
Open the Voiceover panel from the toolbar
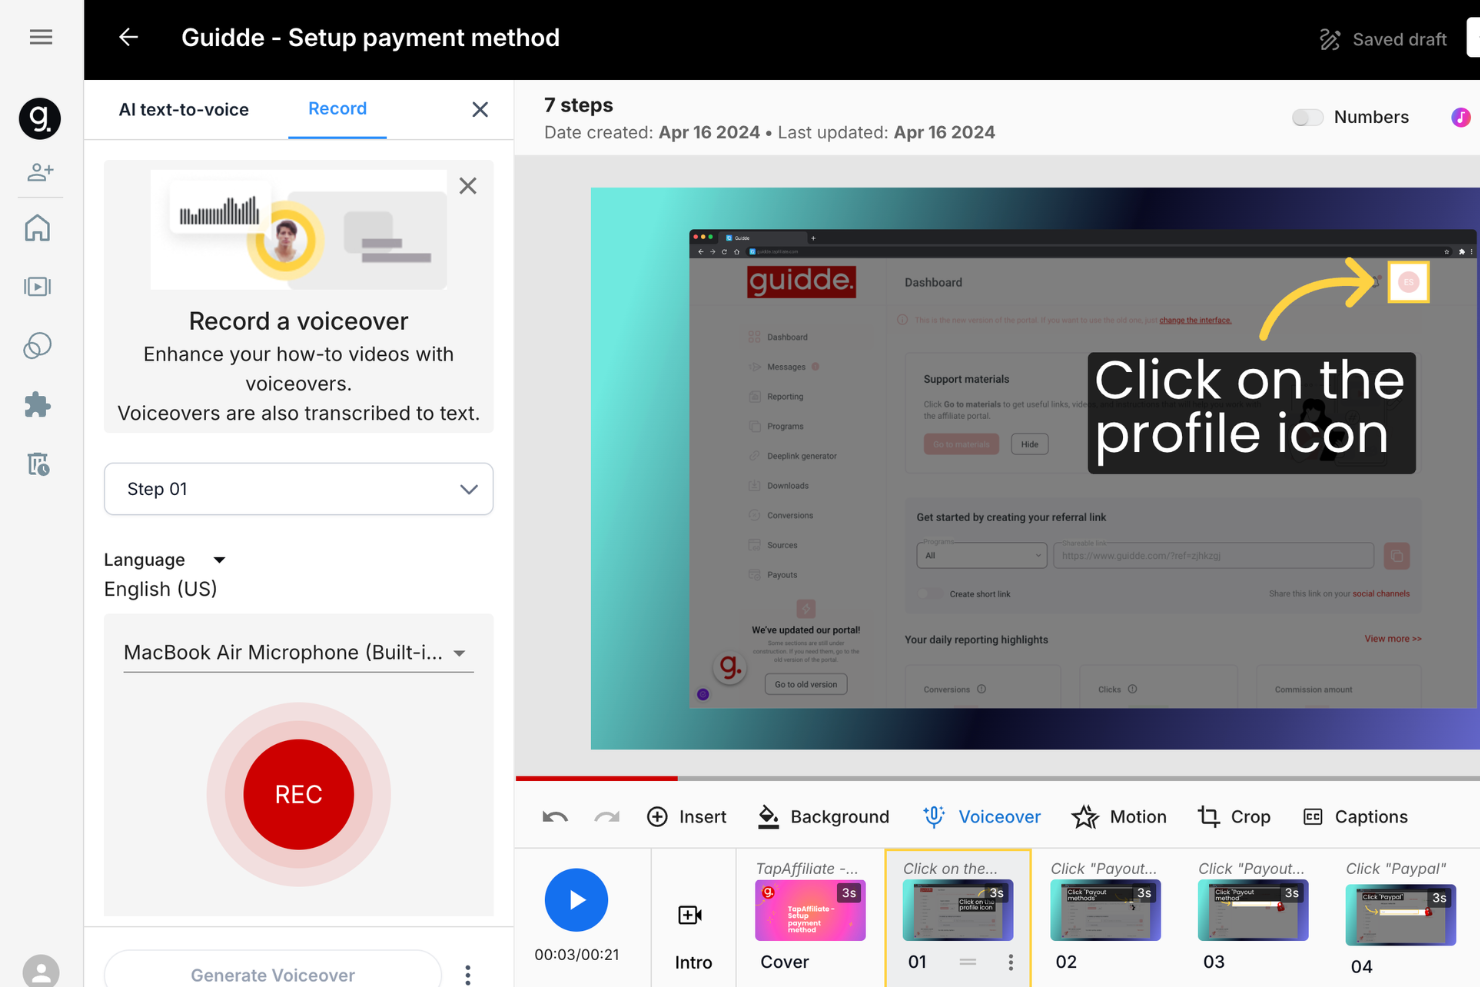pos(981,816)
